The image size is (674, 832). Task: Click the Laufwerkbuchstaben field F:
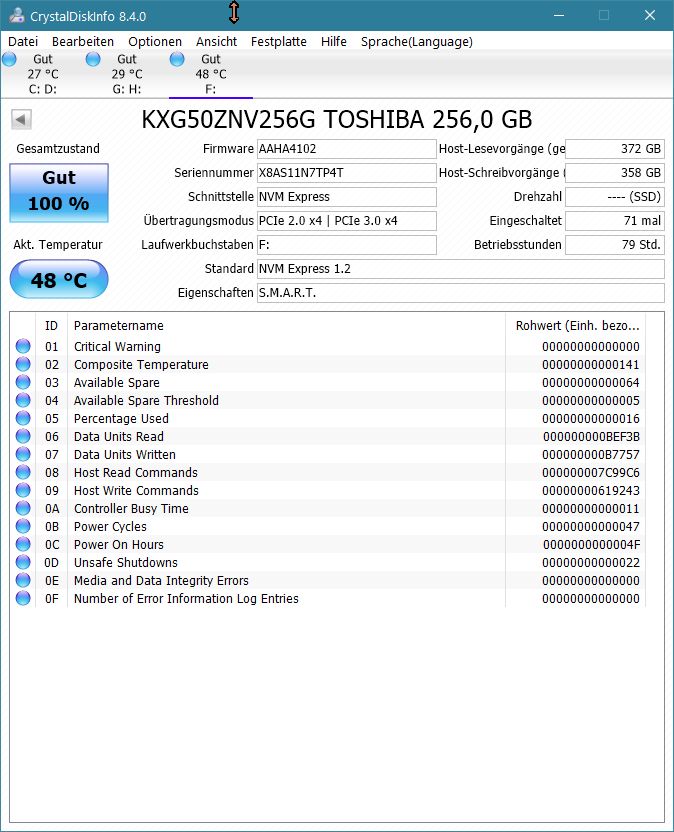pyautogui.click(x=347, y=245)
